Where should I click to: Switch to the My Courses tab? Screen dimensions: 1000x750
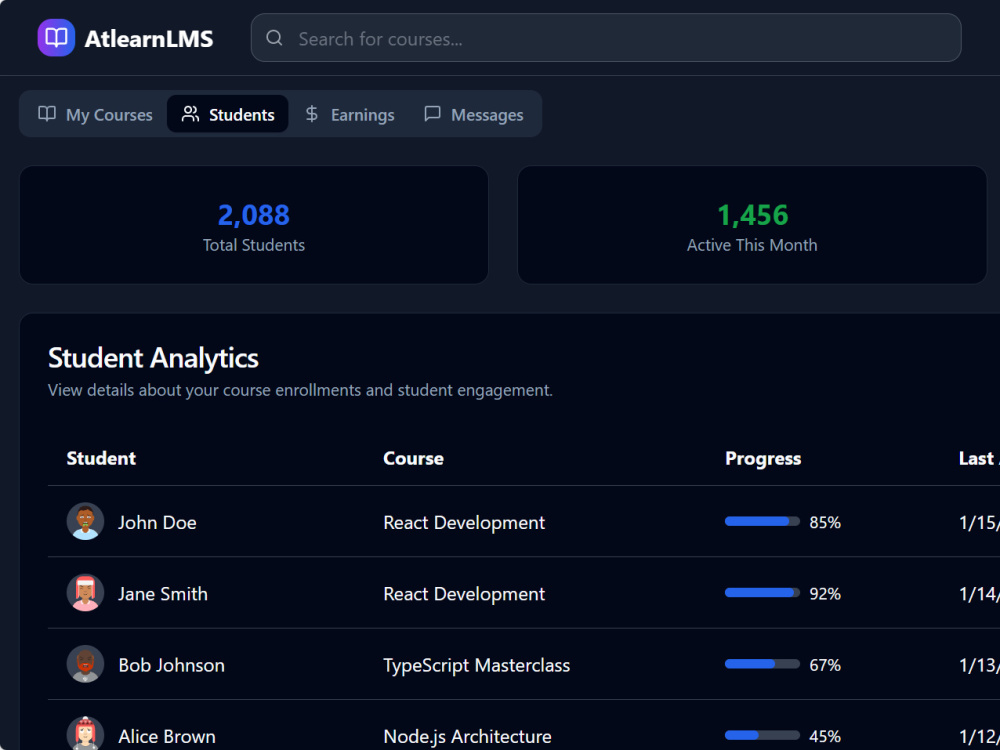pyautogui.click(x=95, y=114)
